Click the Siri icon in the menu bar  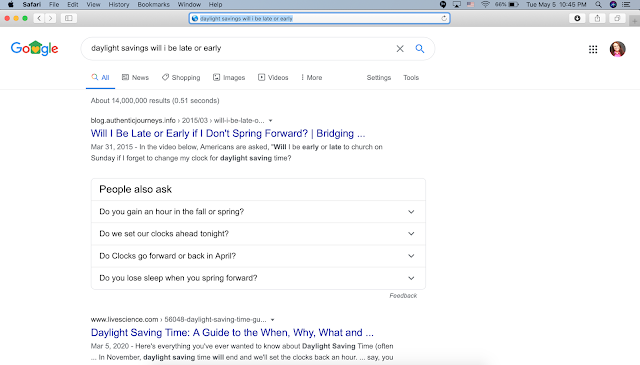pos(613,4)
